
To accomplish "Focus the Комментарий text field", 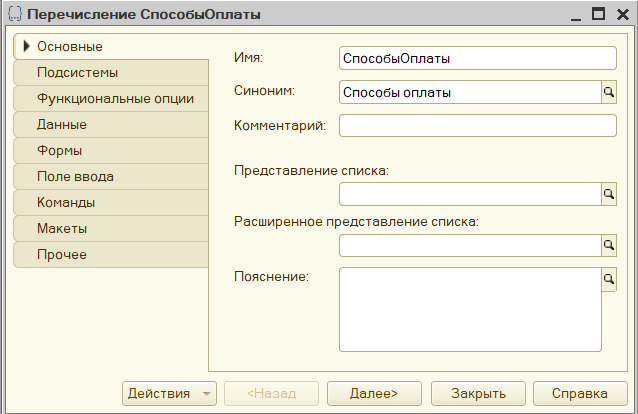I will pyautogui.click(x=477, y=126).
